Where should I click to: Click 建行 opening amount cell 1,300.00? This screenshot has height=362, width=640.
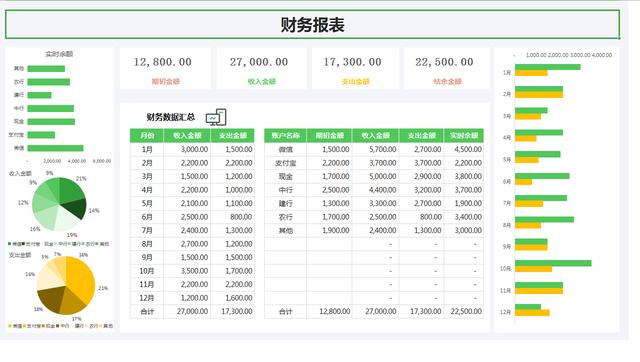(x=329, y=203)
